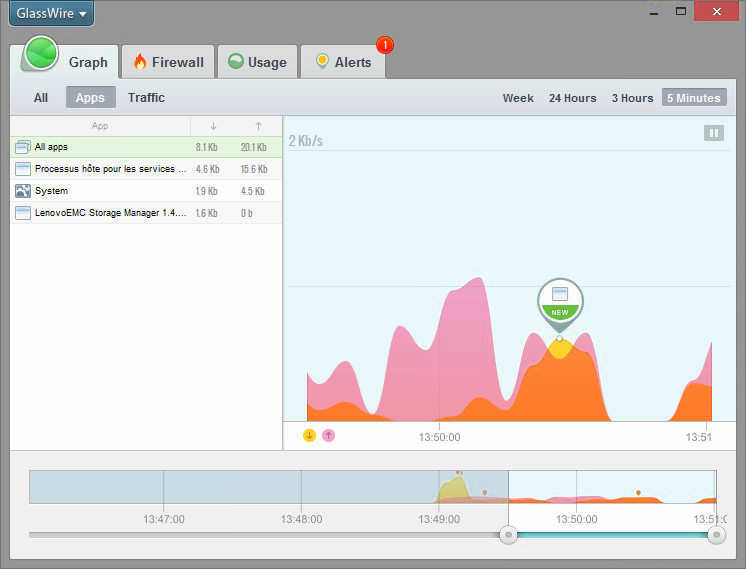Click the Usage green circle icon
This screenshot has width=746, height=569.
point(236,61)
